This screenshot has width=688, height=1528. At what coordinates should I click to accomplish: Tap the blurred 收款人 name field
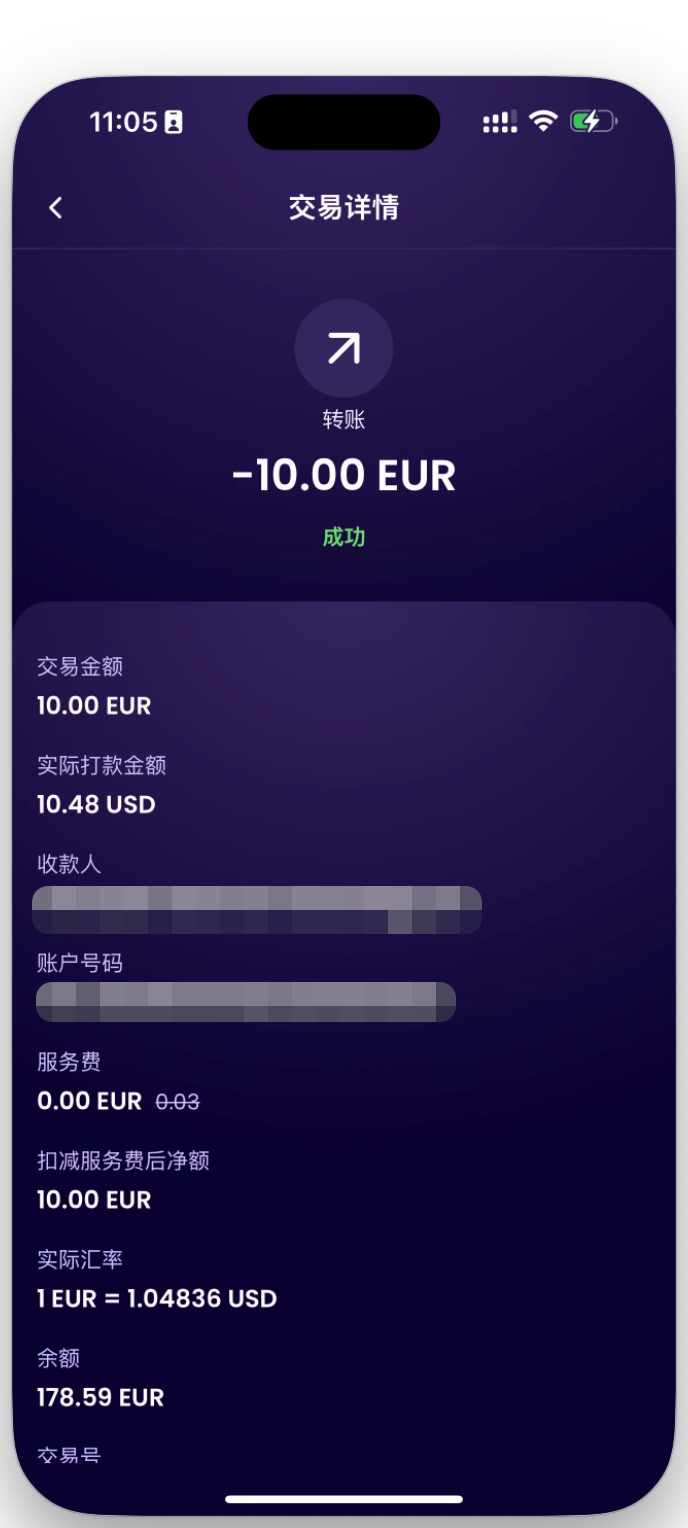pos(257,910)
